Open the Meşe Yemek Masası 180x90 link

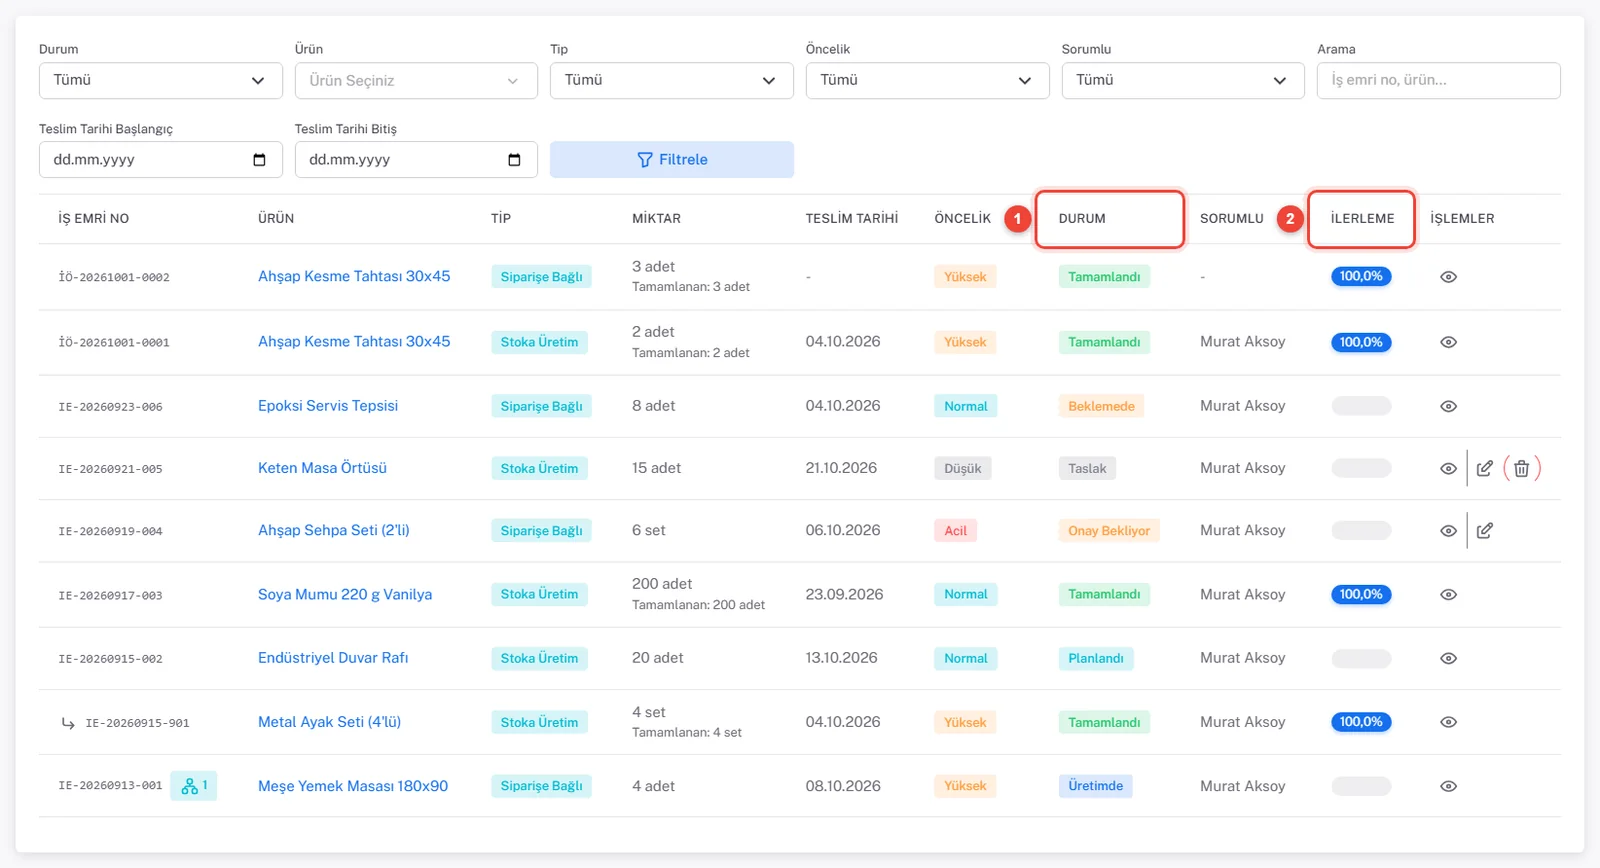(353, 786)
